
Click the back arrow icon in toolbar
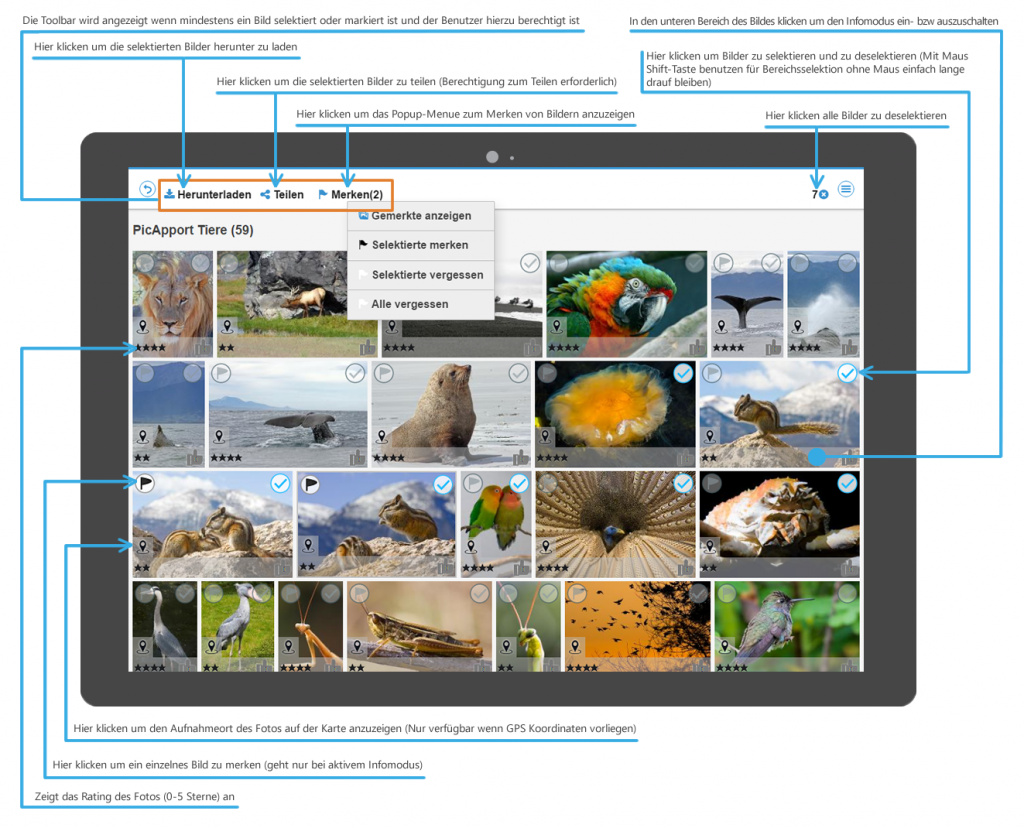click(x=147, y=190)
